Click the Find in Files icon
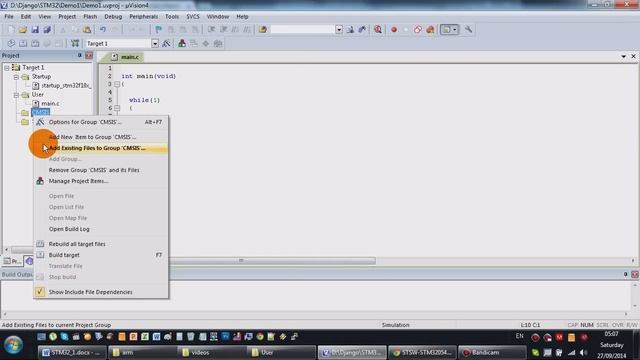640x360 pixels. tap(263, 29)
